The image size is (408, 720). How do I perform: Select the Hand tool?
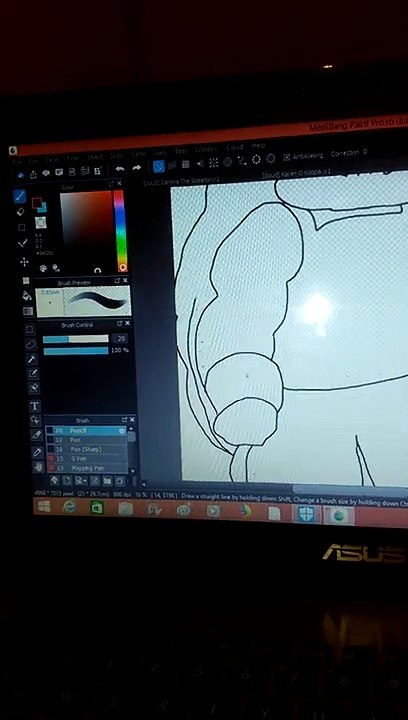(39, 467)
